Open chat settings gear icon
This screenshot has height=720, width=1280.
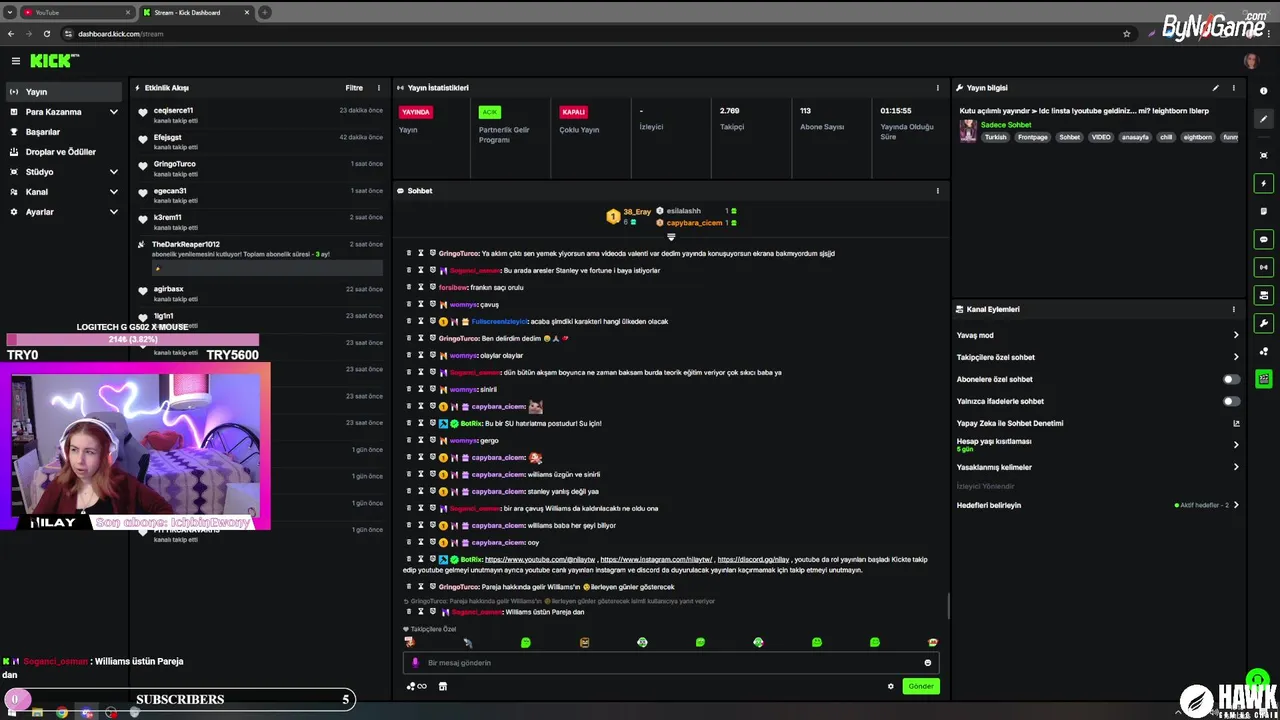pos(891,687)
